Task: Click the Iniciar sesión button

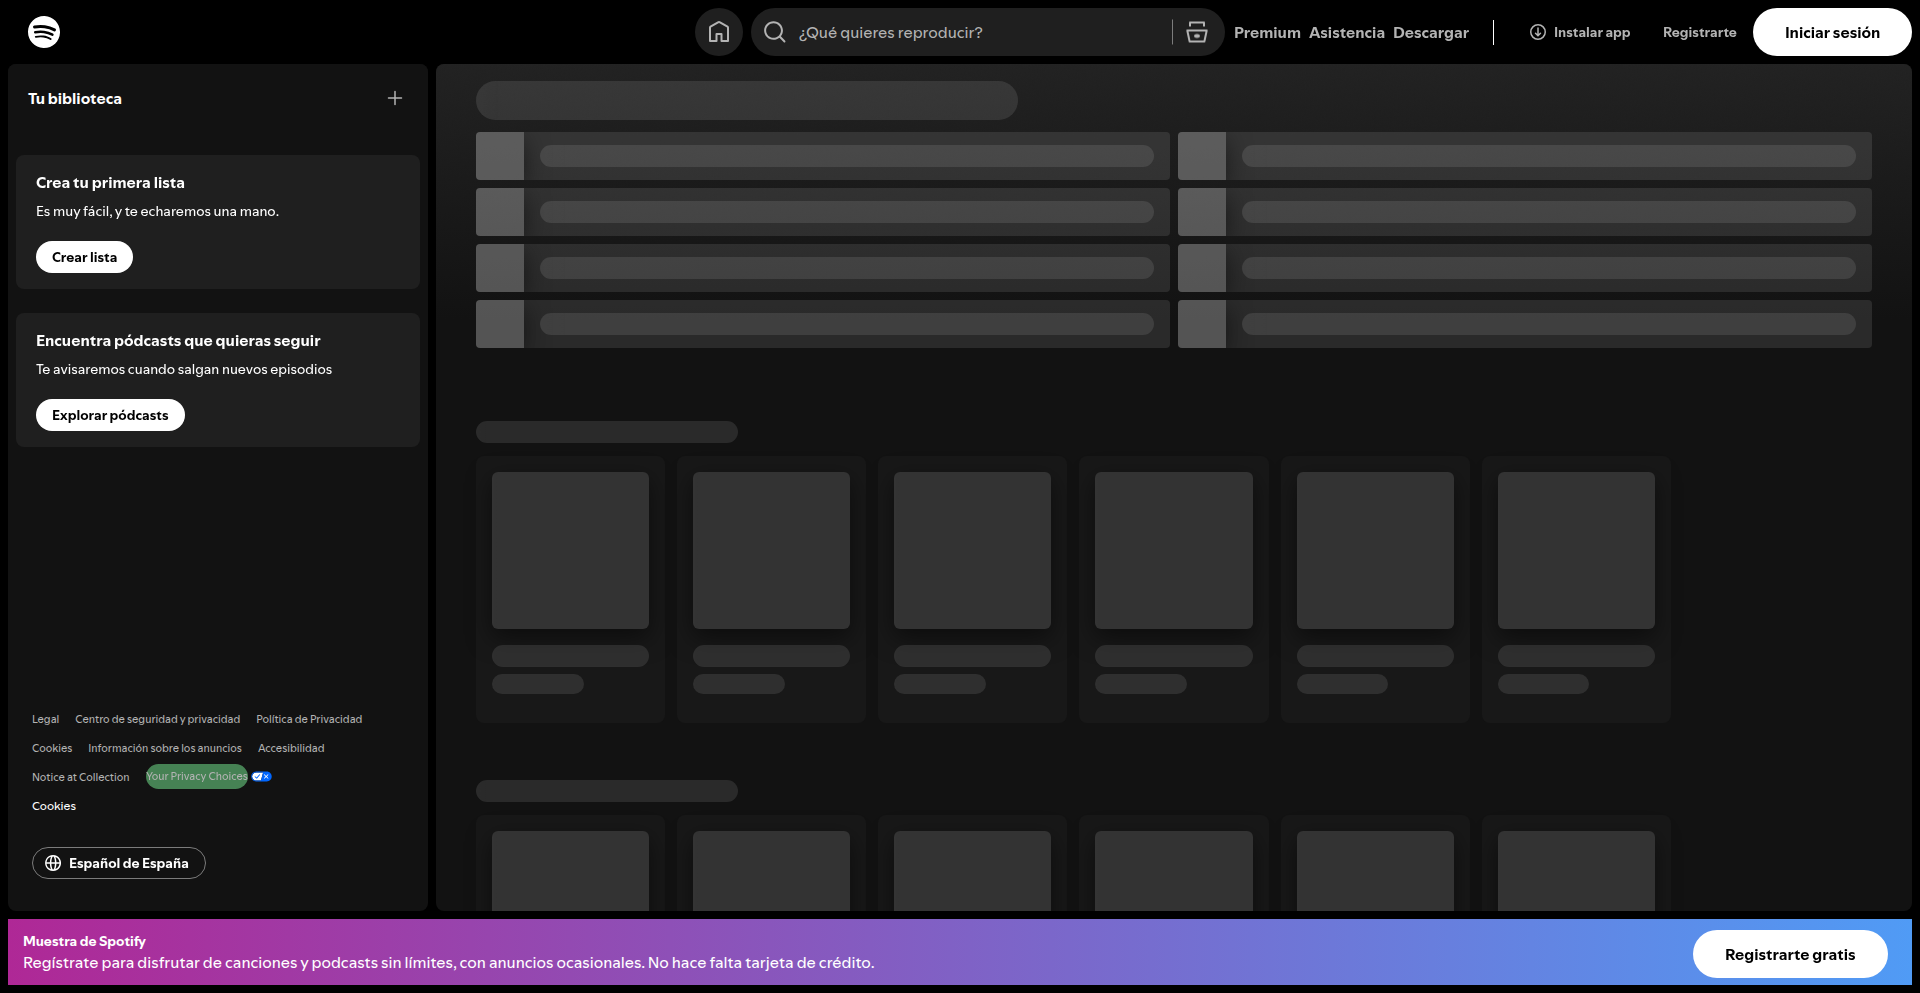Action: pyautogui.click(x=1831, y=32)
